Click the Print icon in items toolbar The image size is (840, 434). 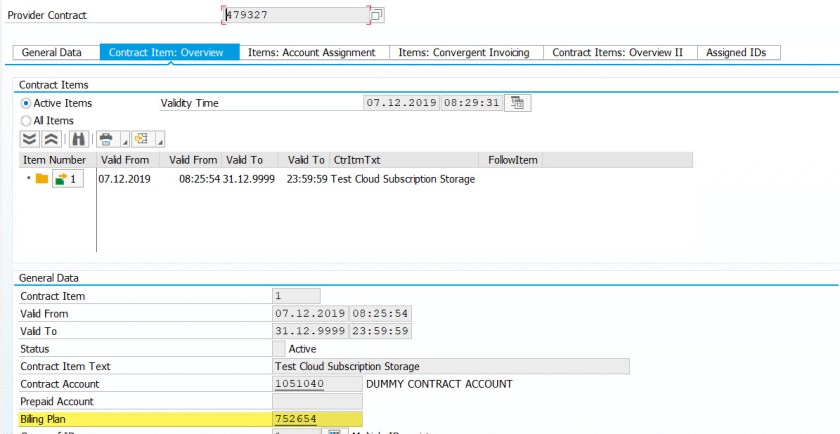pyautogui.click(x=105, y=139)
